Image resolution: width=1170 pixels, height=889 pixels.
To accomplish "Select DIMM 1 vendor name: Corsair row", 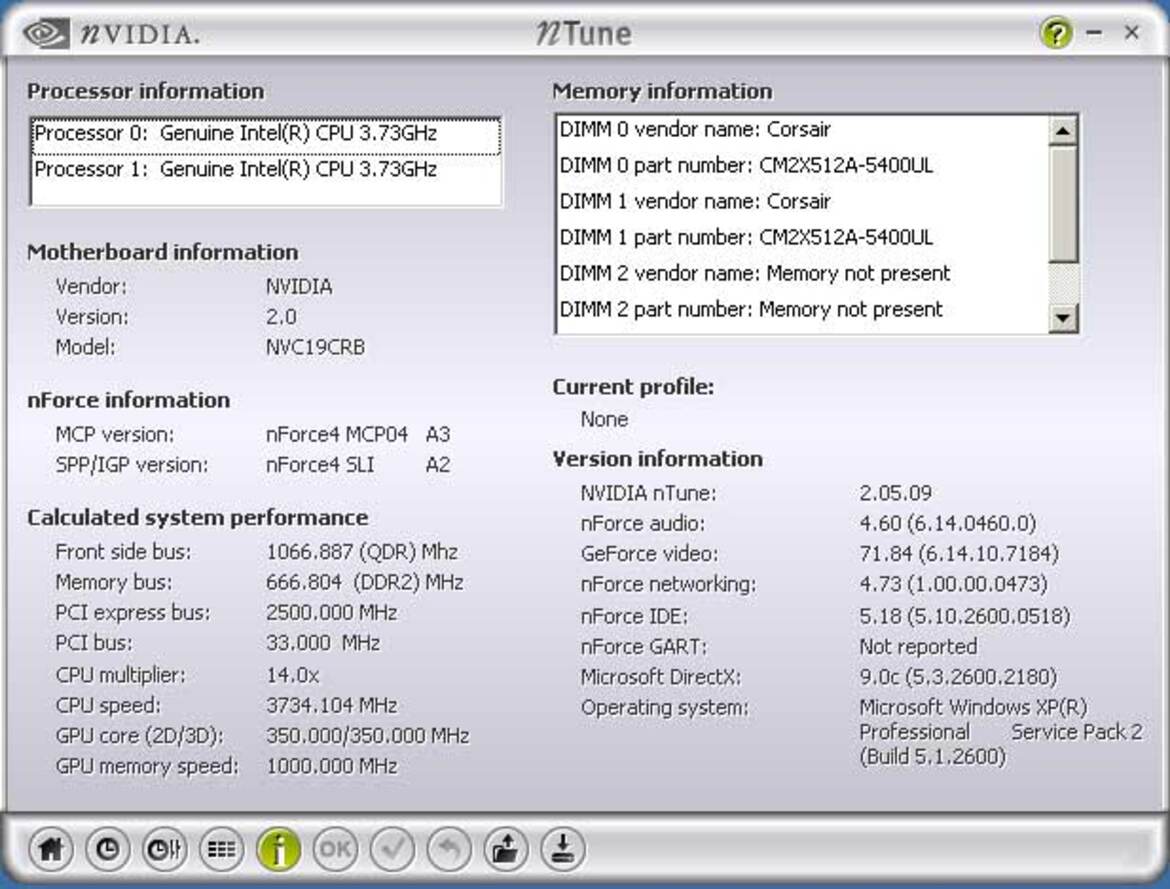I will coord(802,202).
